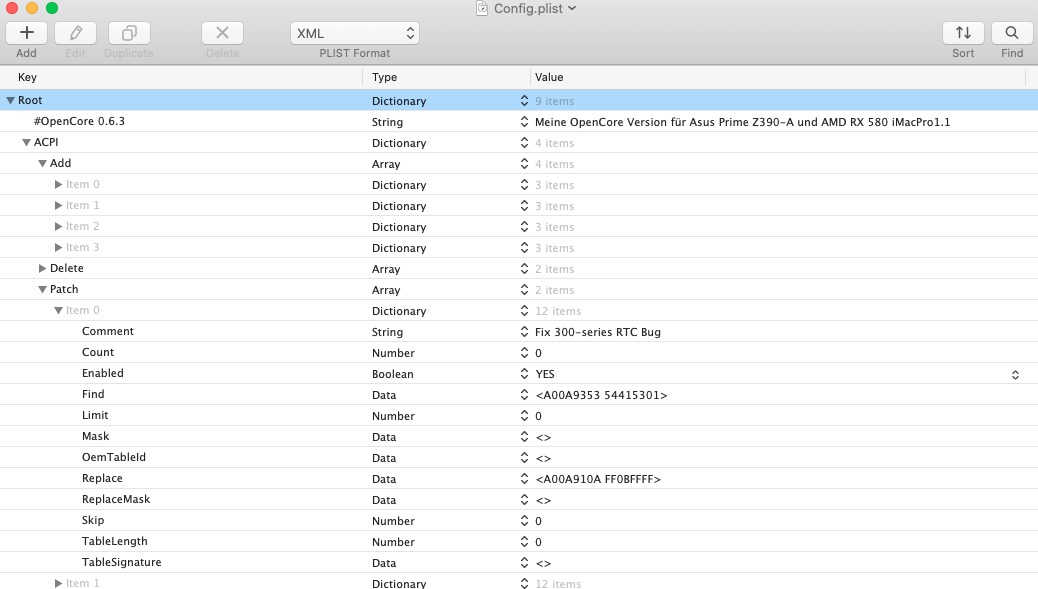Select the Replace row key
The width and height of the screenshot is (1038, 589).
(x=102, y=479)
